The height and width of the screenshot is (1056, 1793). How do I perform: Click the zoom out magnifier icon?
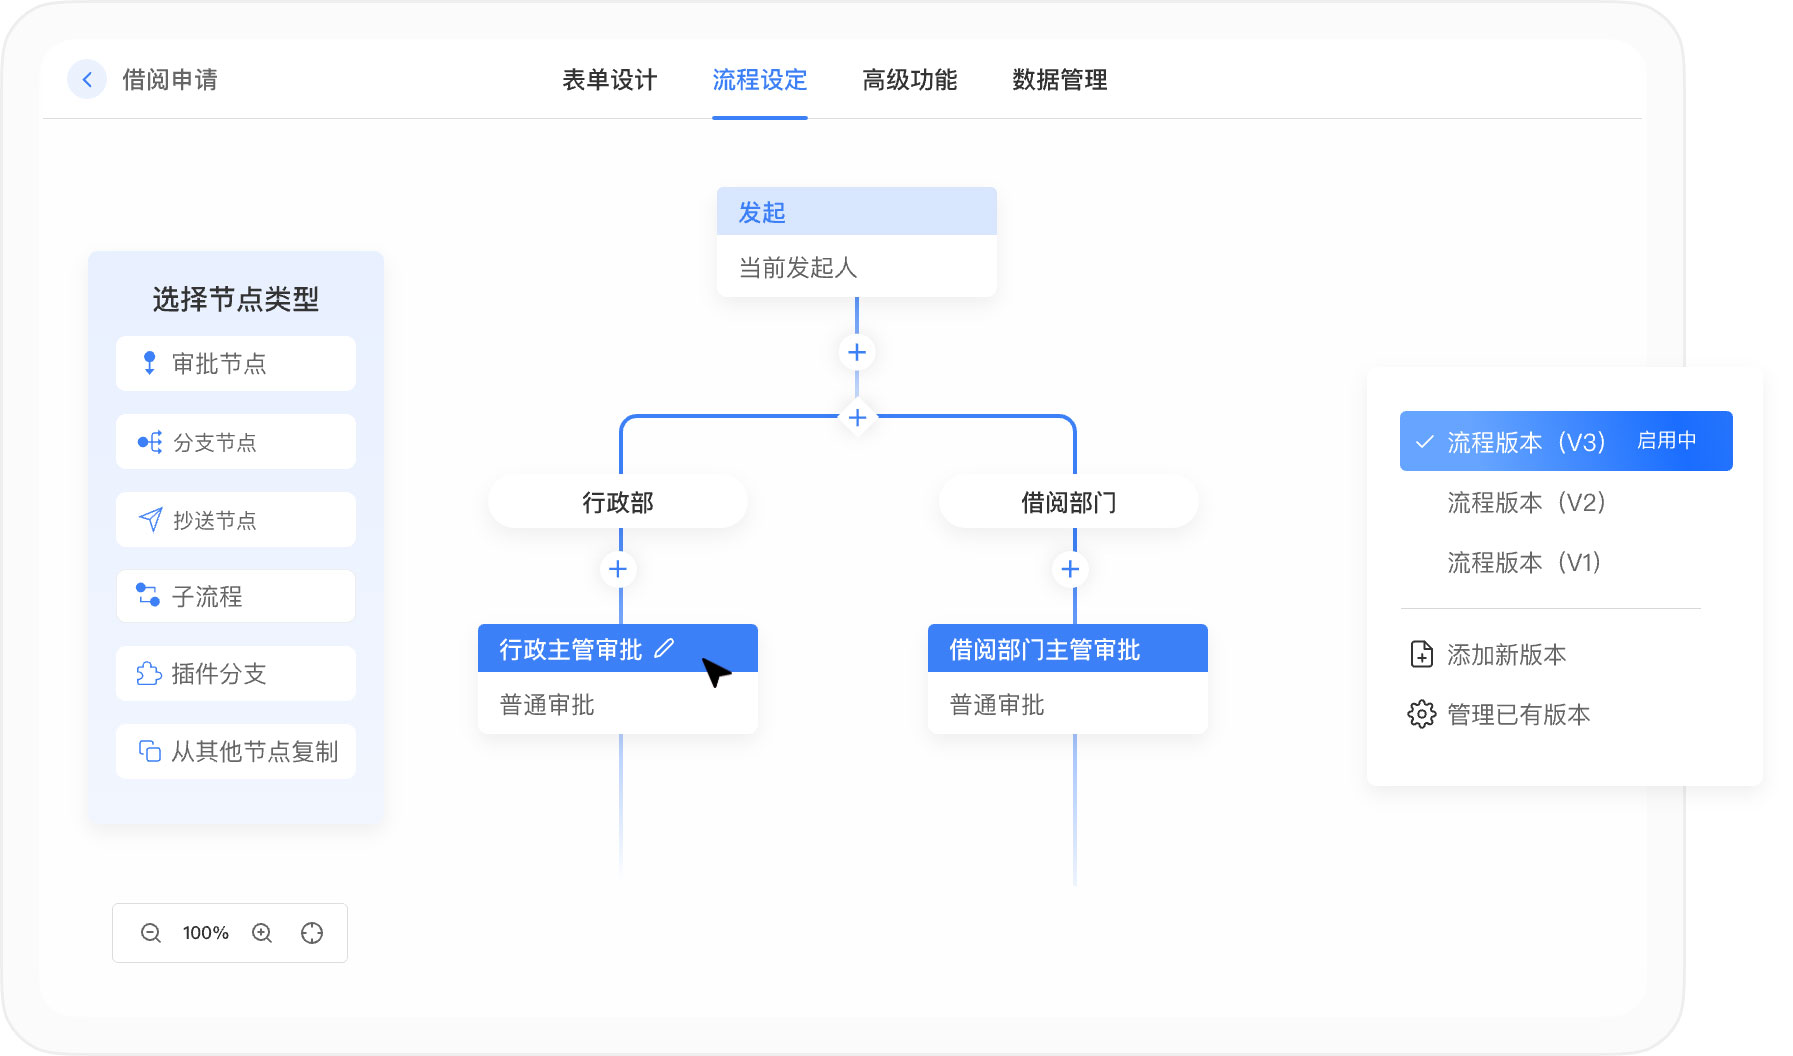click(x=151, y=933)
